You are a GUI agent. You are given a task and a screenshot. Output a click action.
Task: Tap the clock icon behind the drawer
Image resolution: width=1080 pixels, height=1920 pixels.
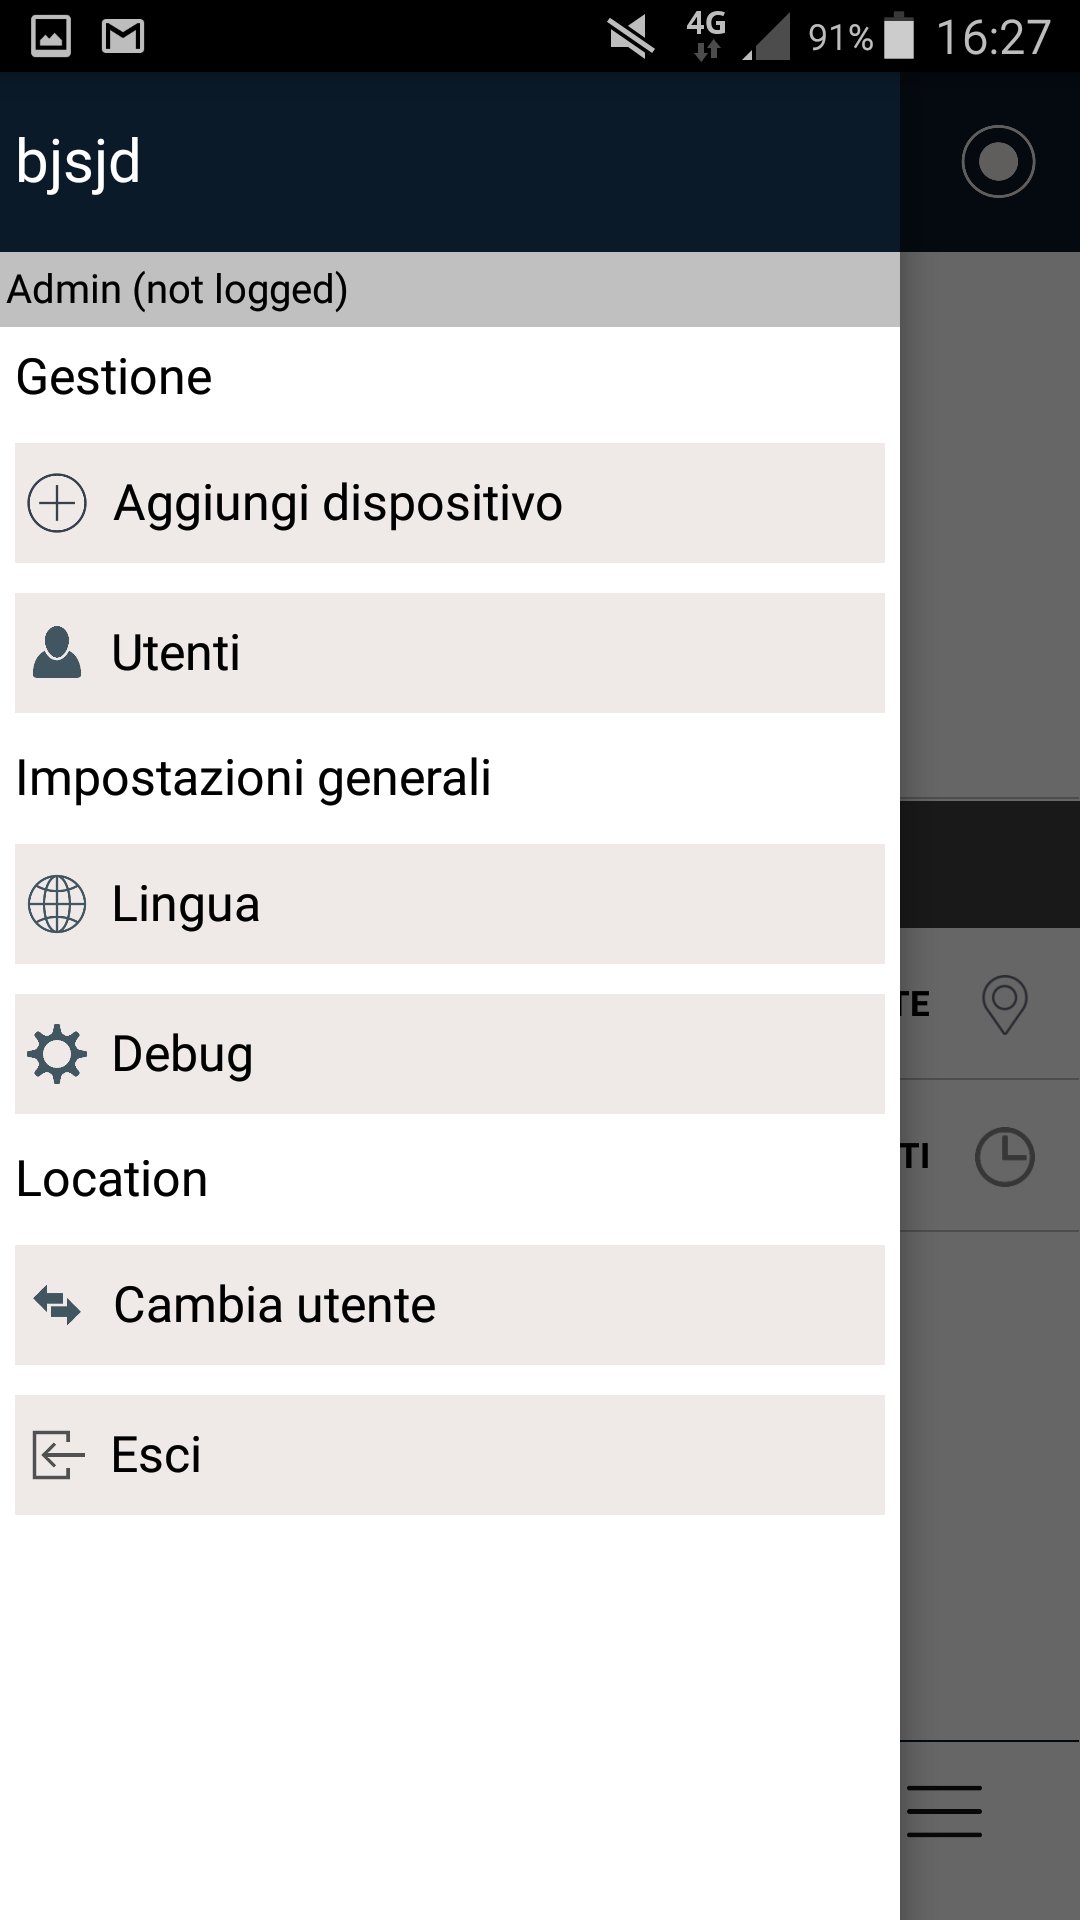click(x=1004, y=1157)
